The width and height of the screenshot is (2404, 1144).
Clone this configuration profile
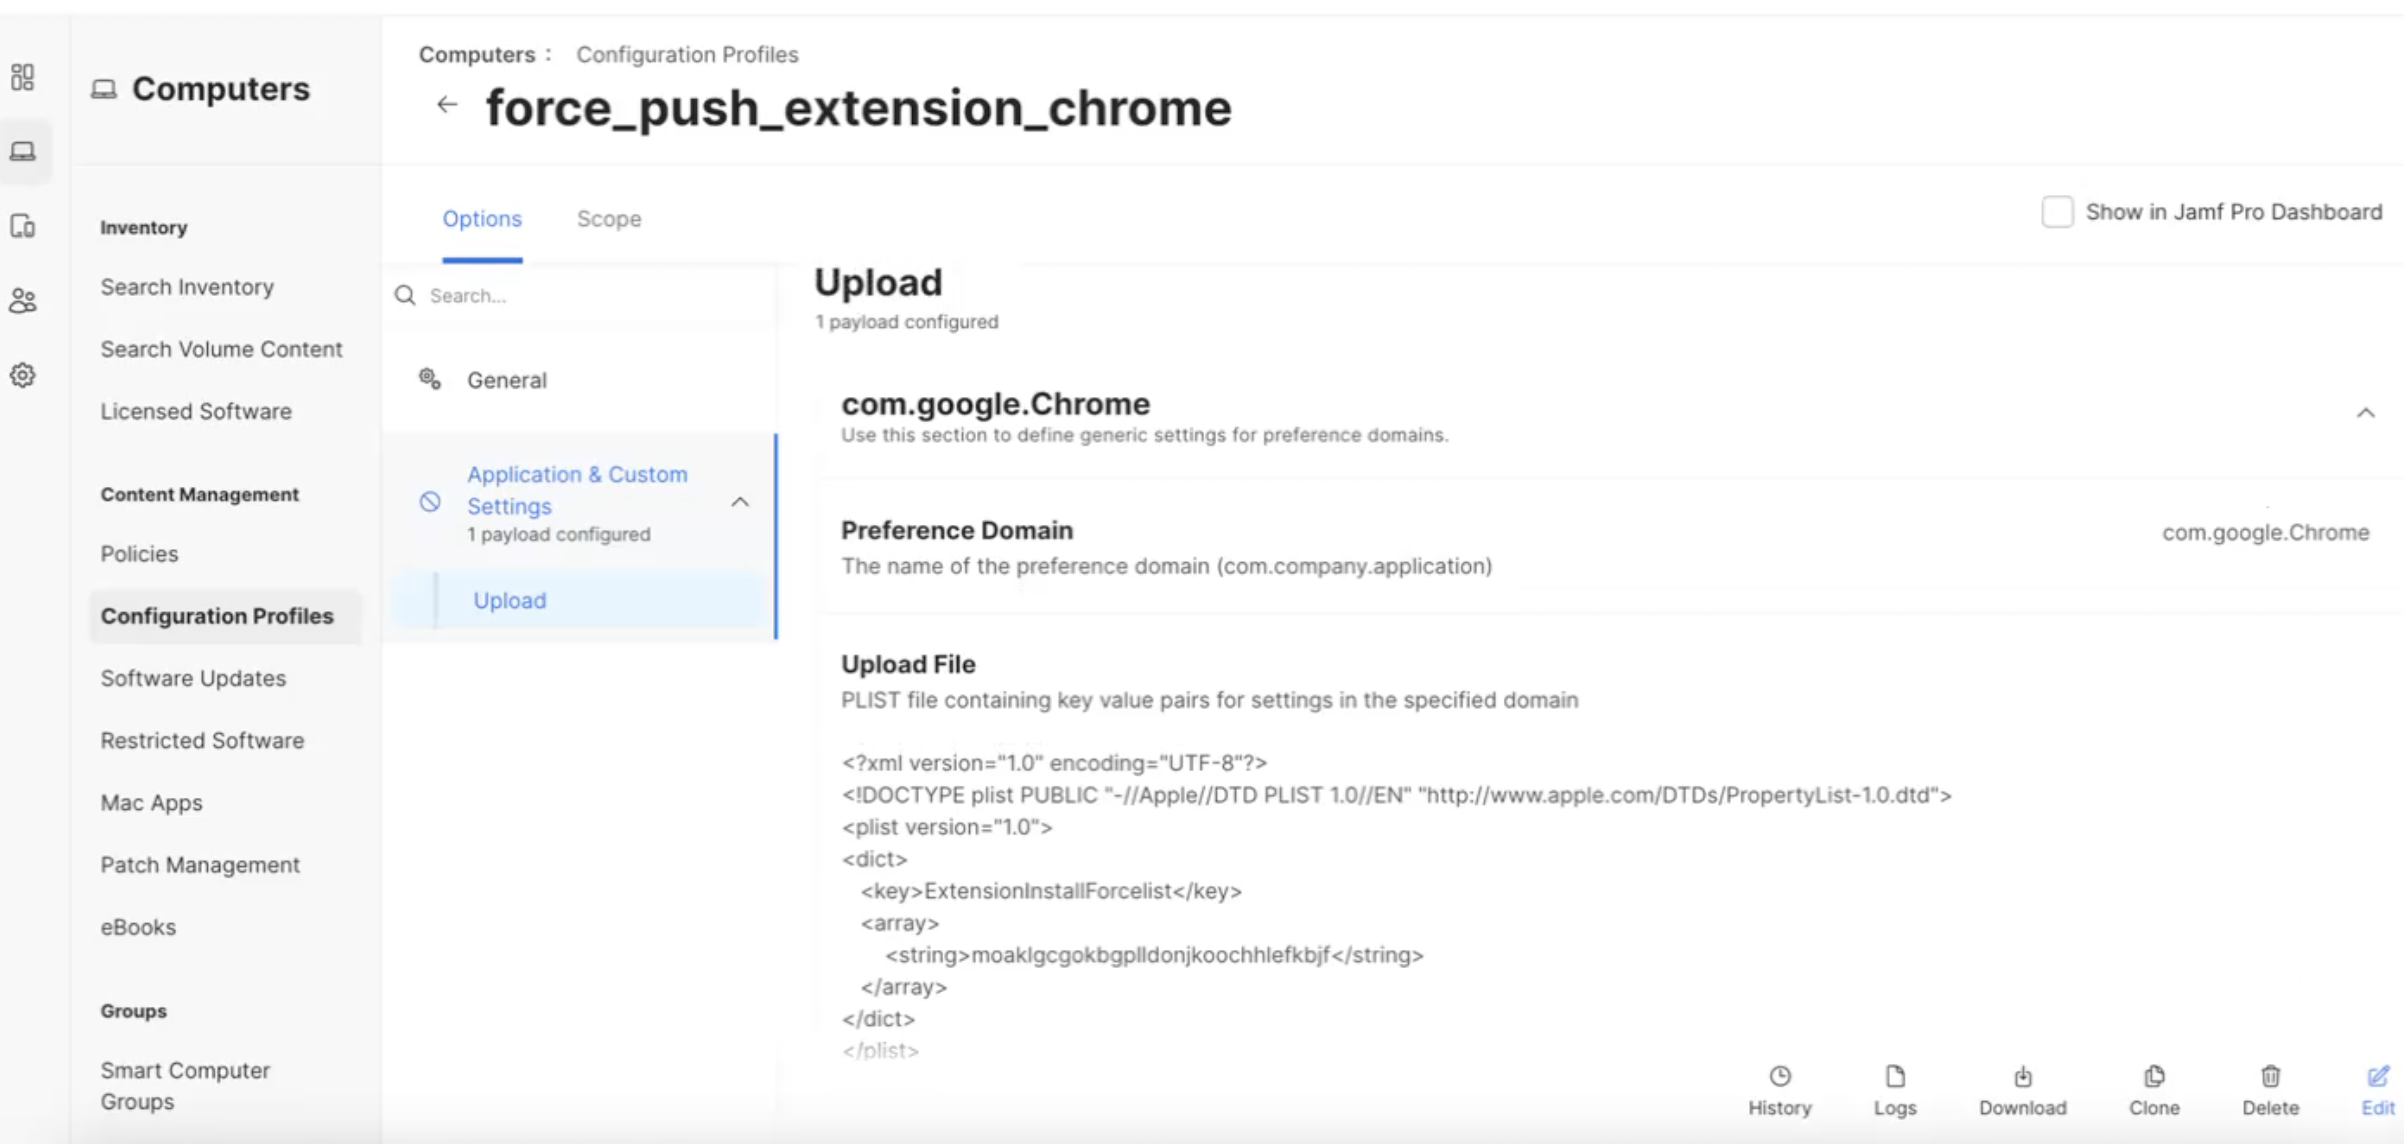click(2154, 1090)
